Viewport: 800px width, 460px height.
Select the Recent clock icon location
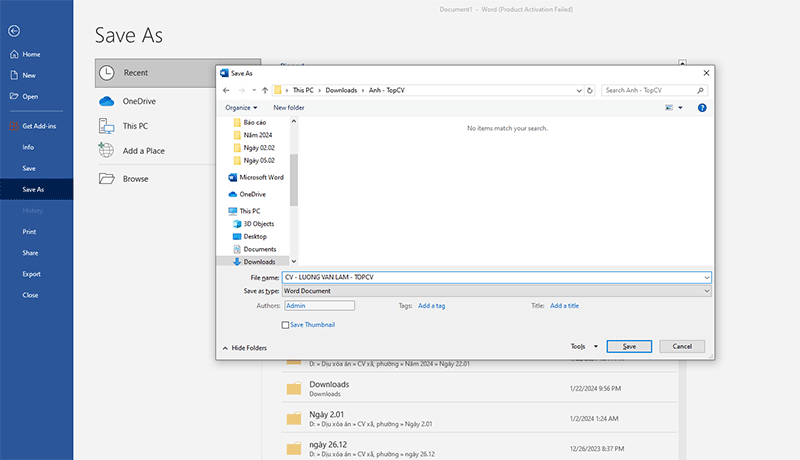(107, 73)
